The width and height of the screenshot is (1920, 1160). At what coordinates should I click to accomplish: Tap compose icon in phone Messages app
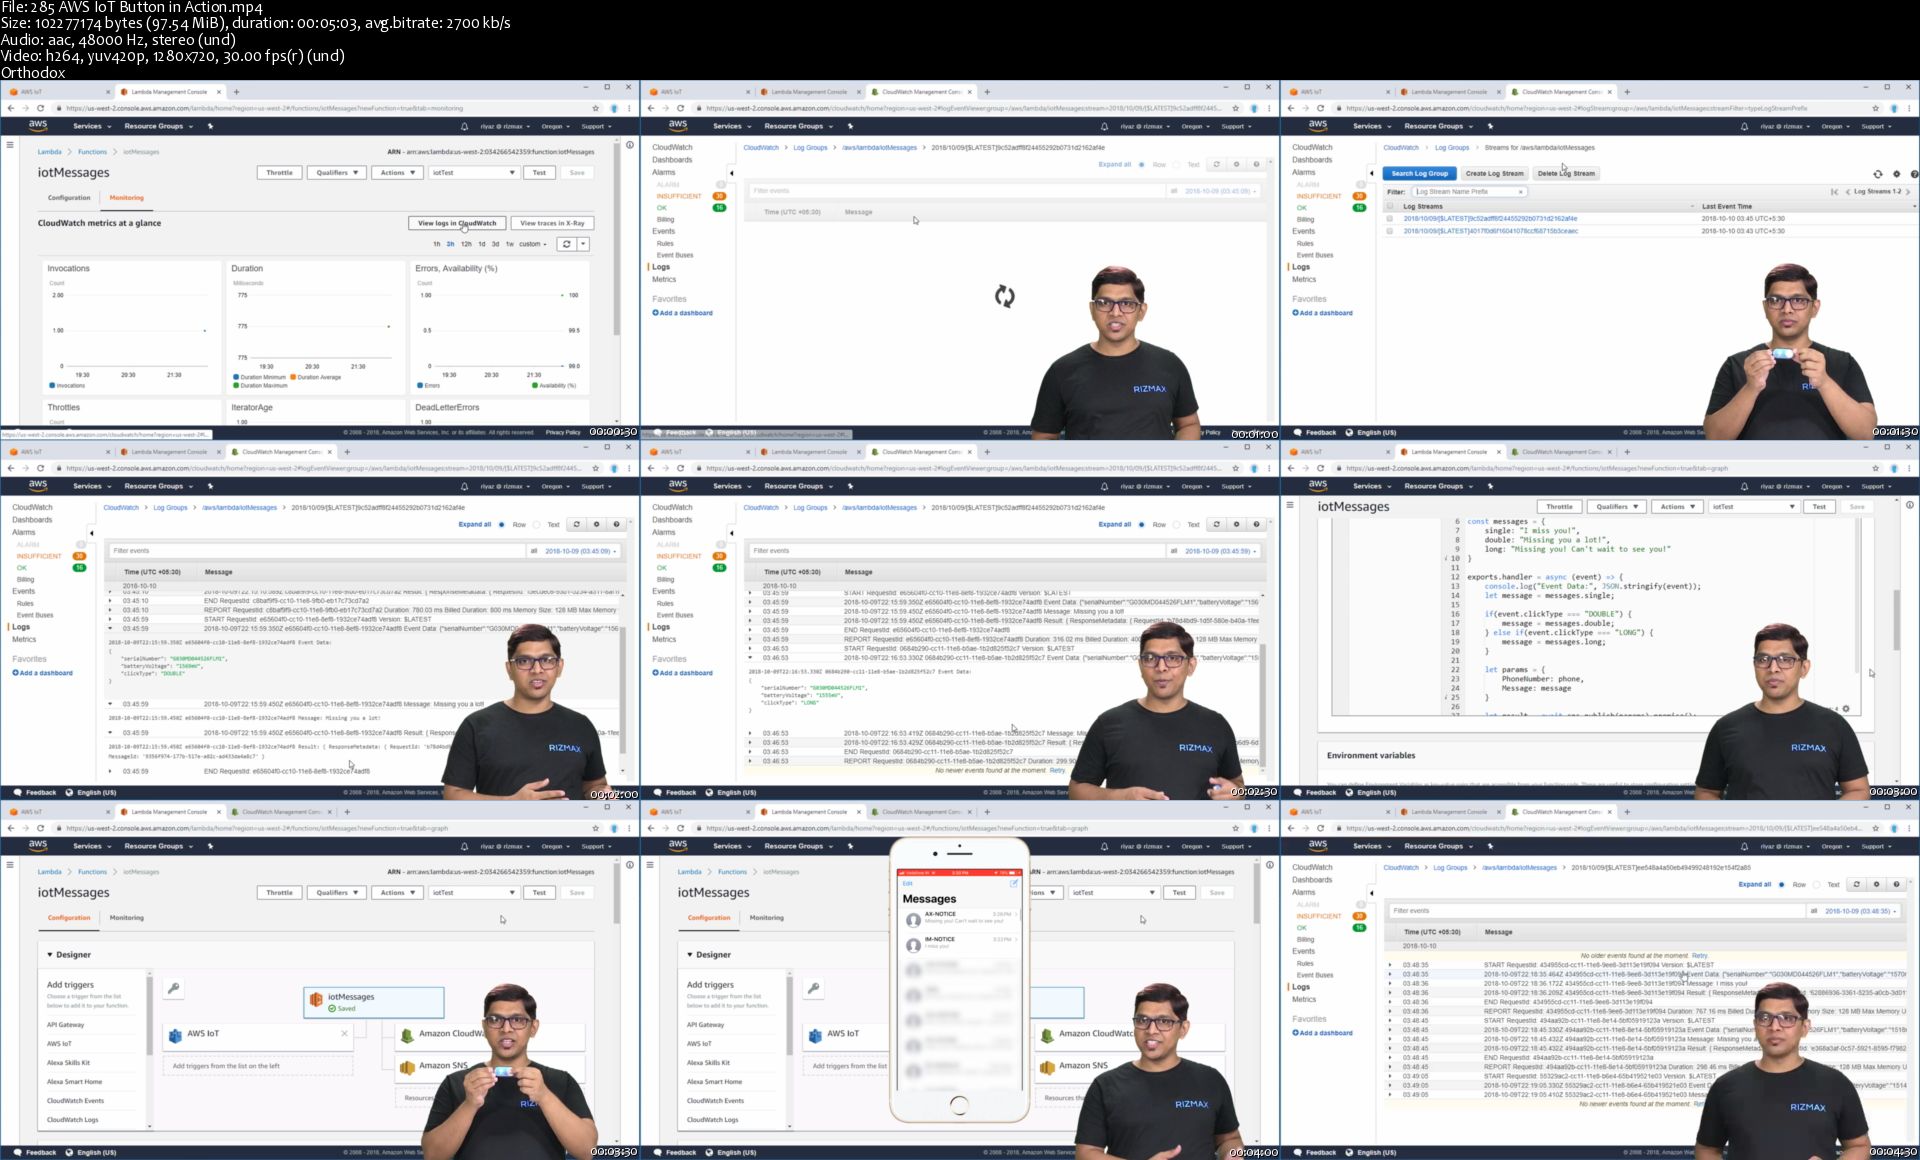pos(1013,883)
